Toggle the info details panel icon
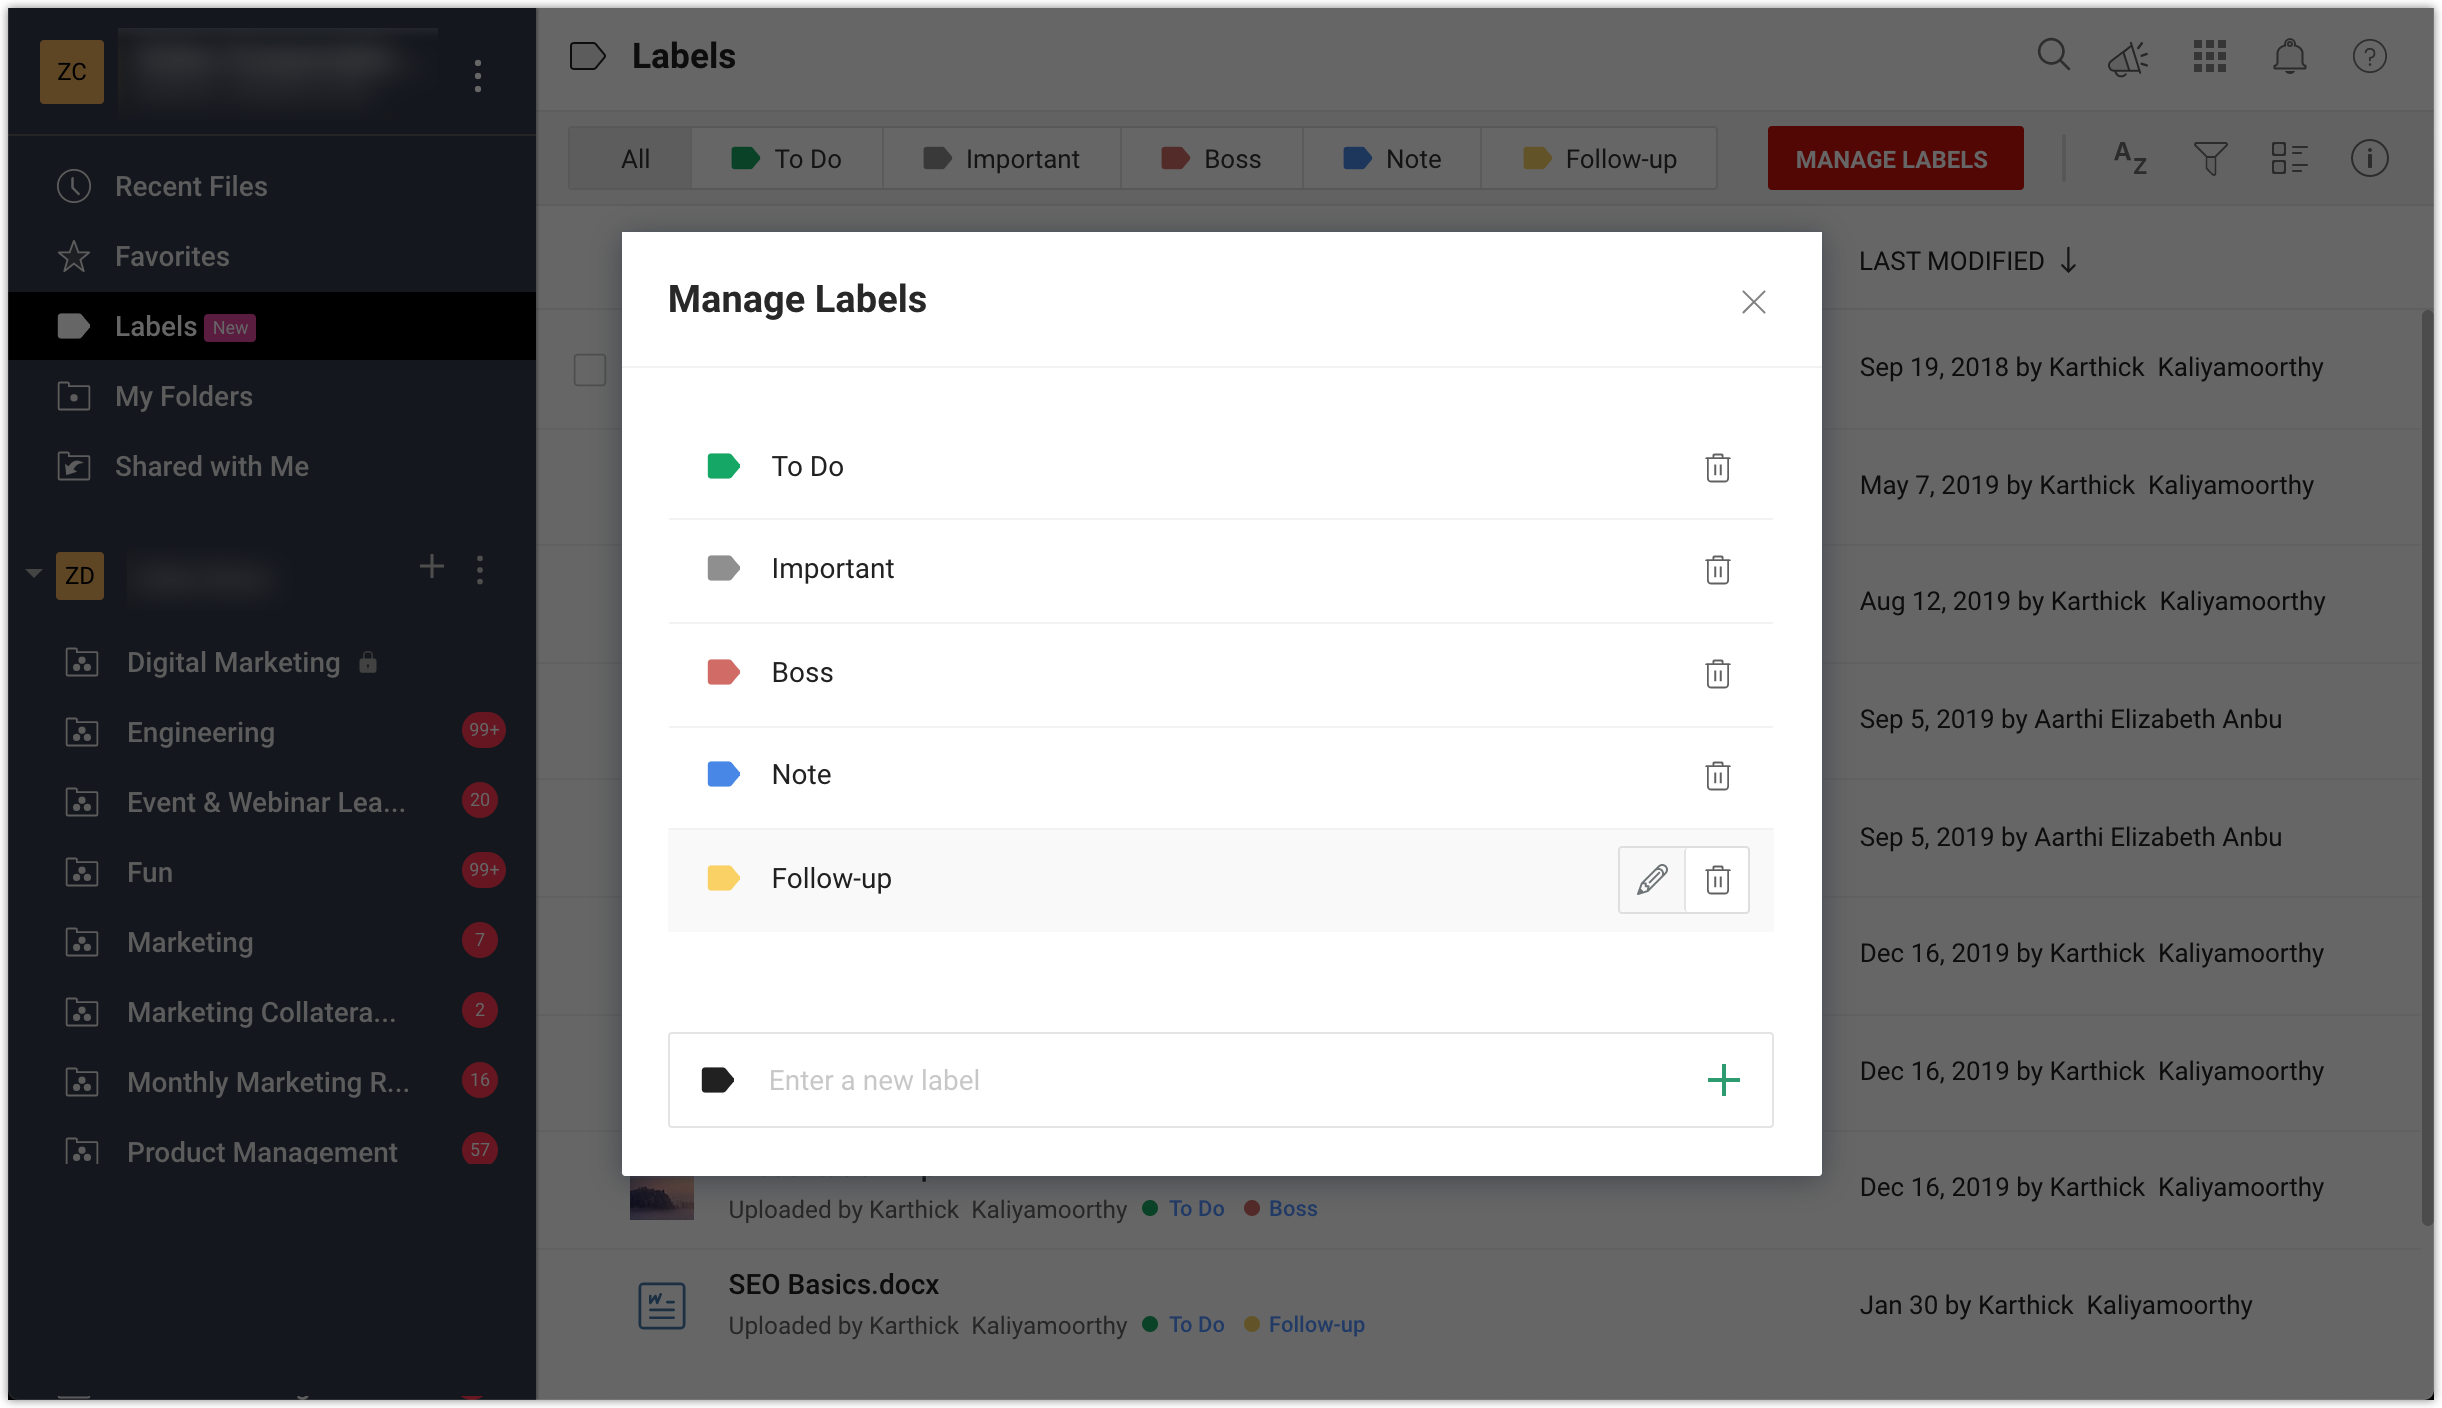Screen dimensions: 2442x1408 [x=2369, y=158]
